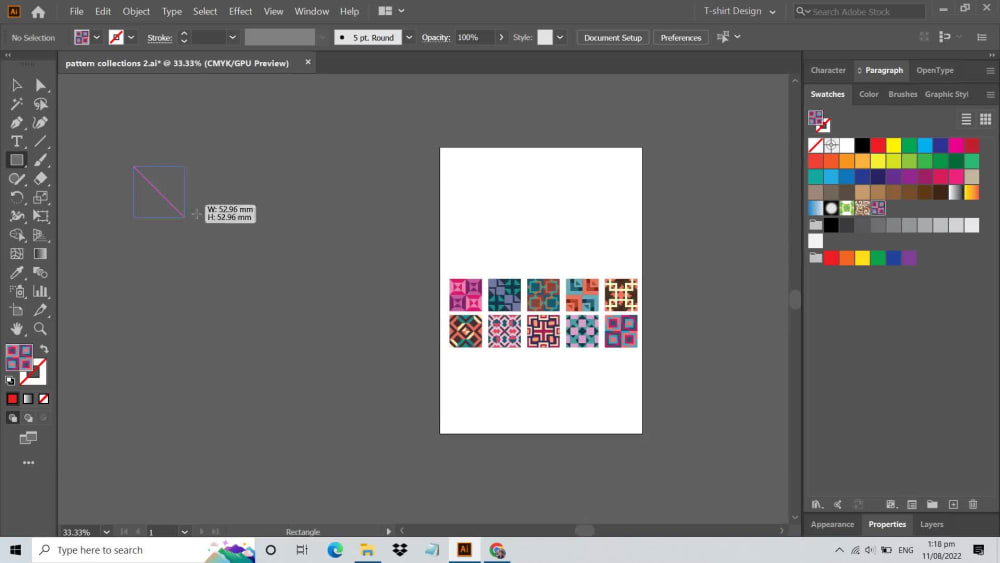Select the Eyedropper tool
The height and width of the screenshot is (563, 1000).
pyautogui.click(x=17, y=273)
